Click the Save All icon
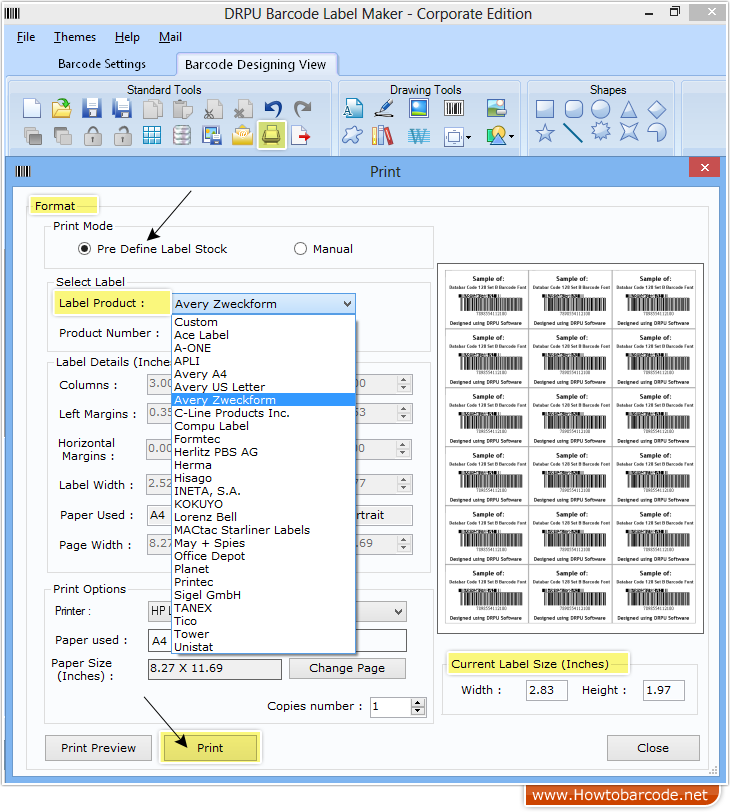 122,109
